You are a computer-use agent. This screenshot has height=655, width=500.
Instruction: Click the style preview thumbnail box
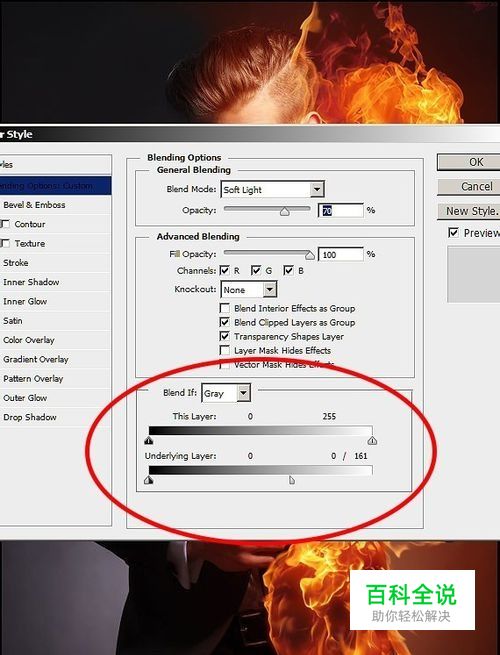[474, 274]
